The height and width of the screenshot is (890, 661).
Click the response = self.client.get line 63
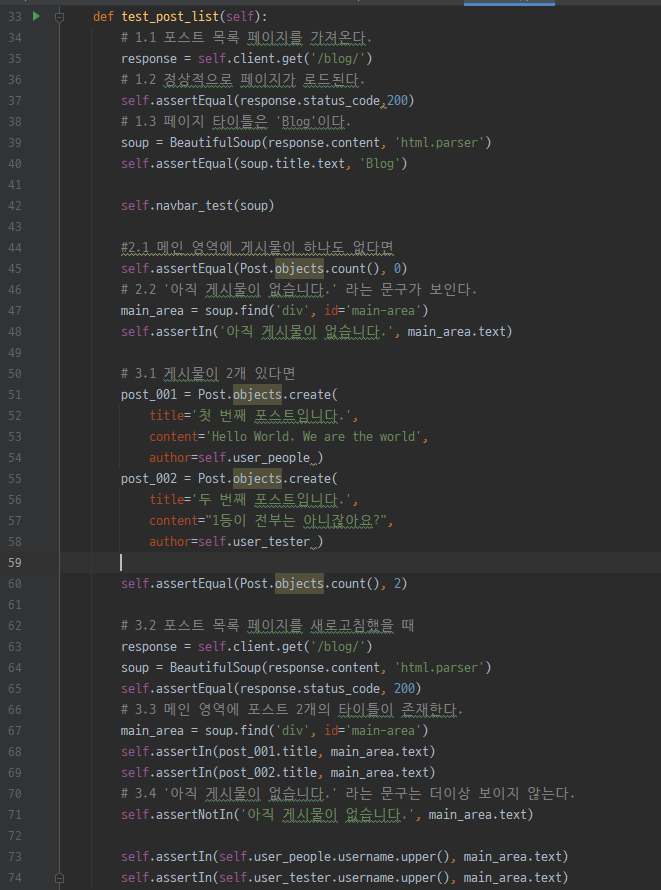(x=247, y=646)
